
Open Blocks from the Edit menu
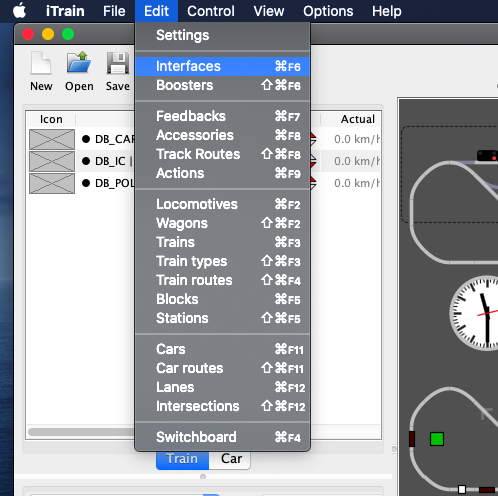pyautogui.click(x=222, y=299)
